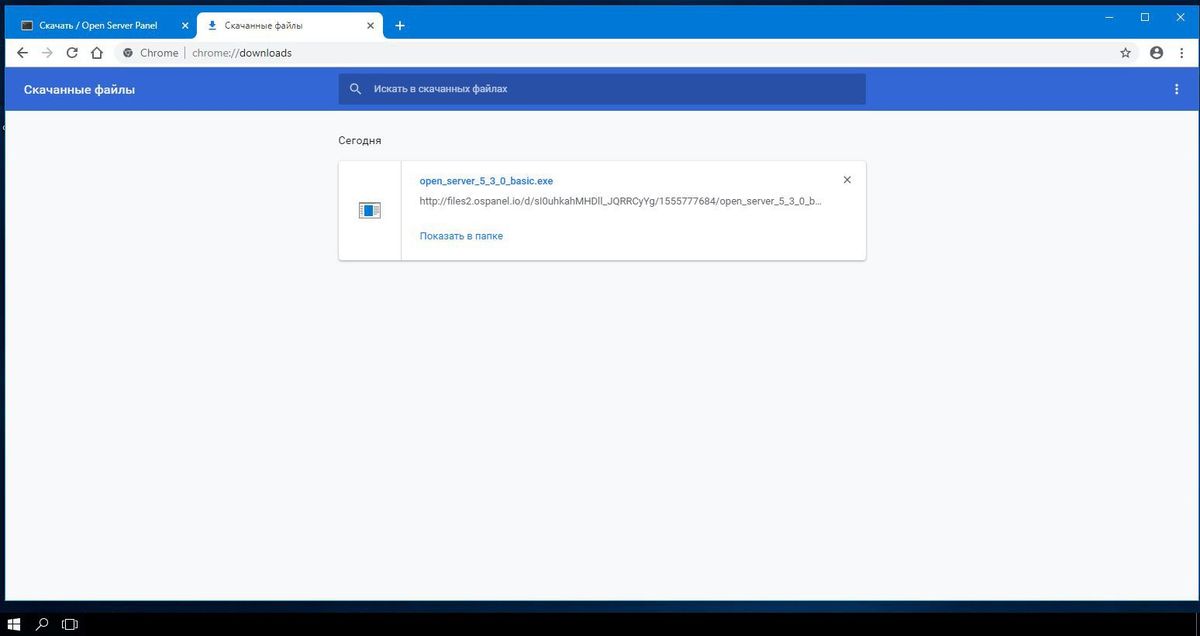The width and height of the screenshot is (1200, 636).
Task: Open the Chrome profile avatar icon
Action: coord(1157,53)
